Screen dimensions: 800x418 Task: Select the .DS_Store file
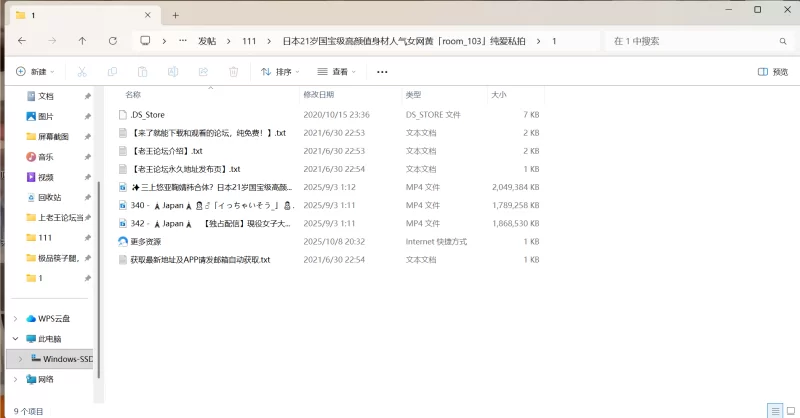pos(147,115)
